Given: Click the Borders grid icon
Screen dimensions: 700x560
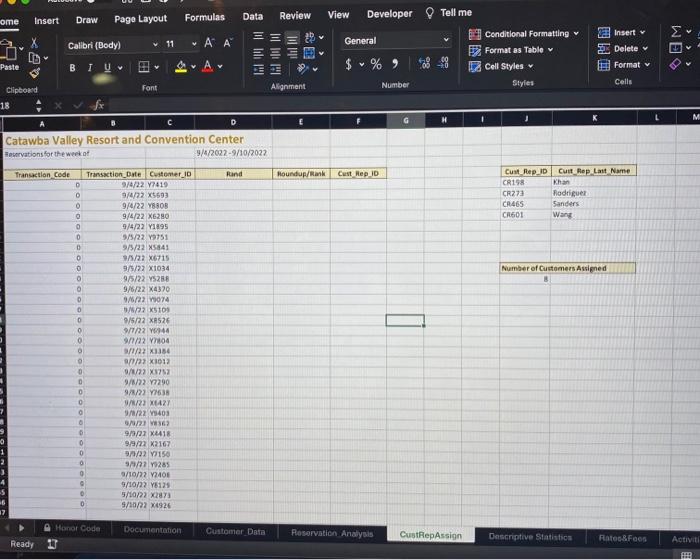Looking at the screenshot, I should pyautogui.click(x=144, y=67).
